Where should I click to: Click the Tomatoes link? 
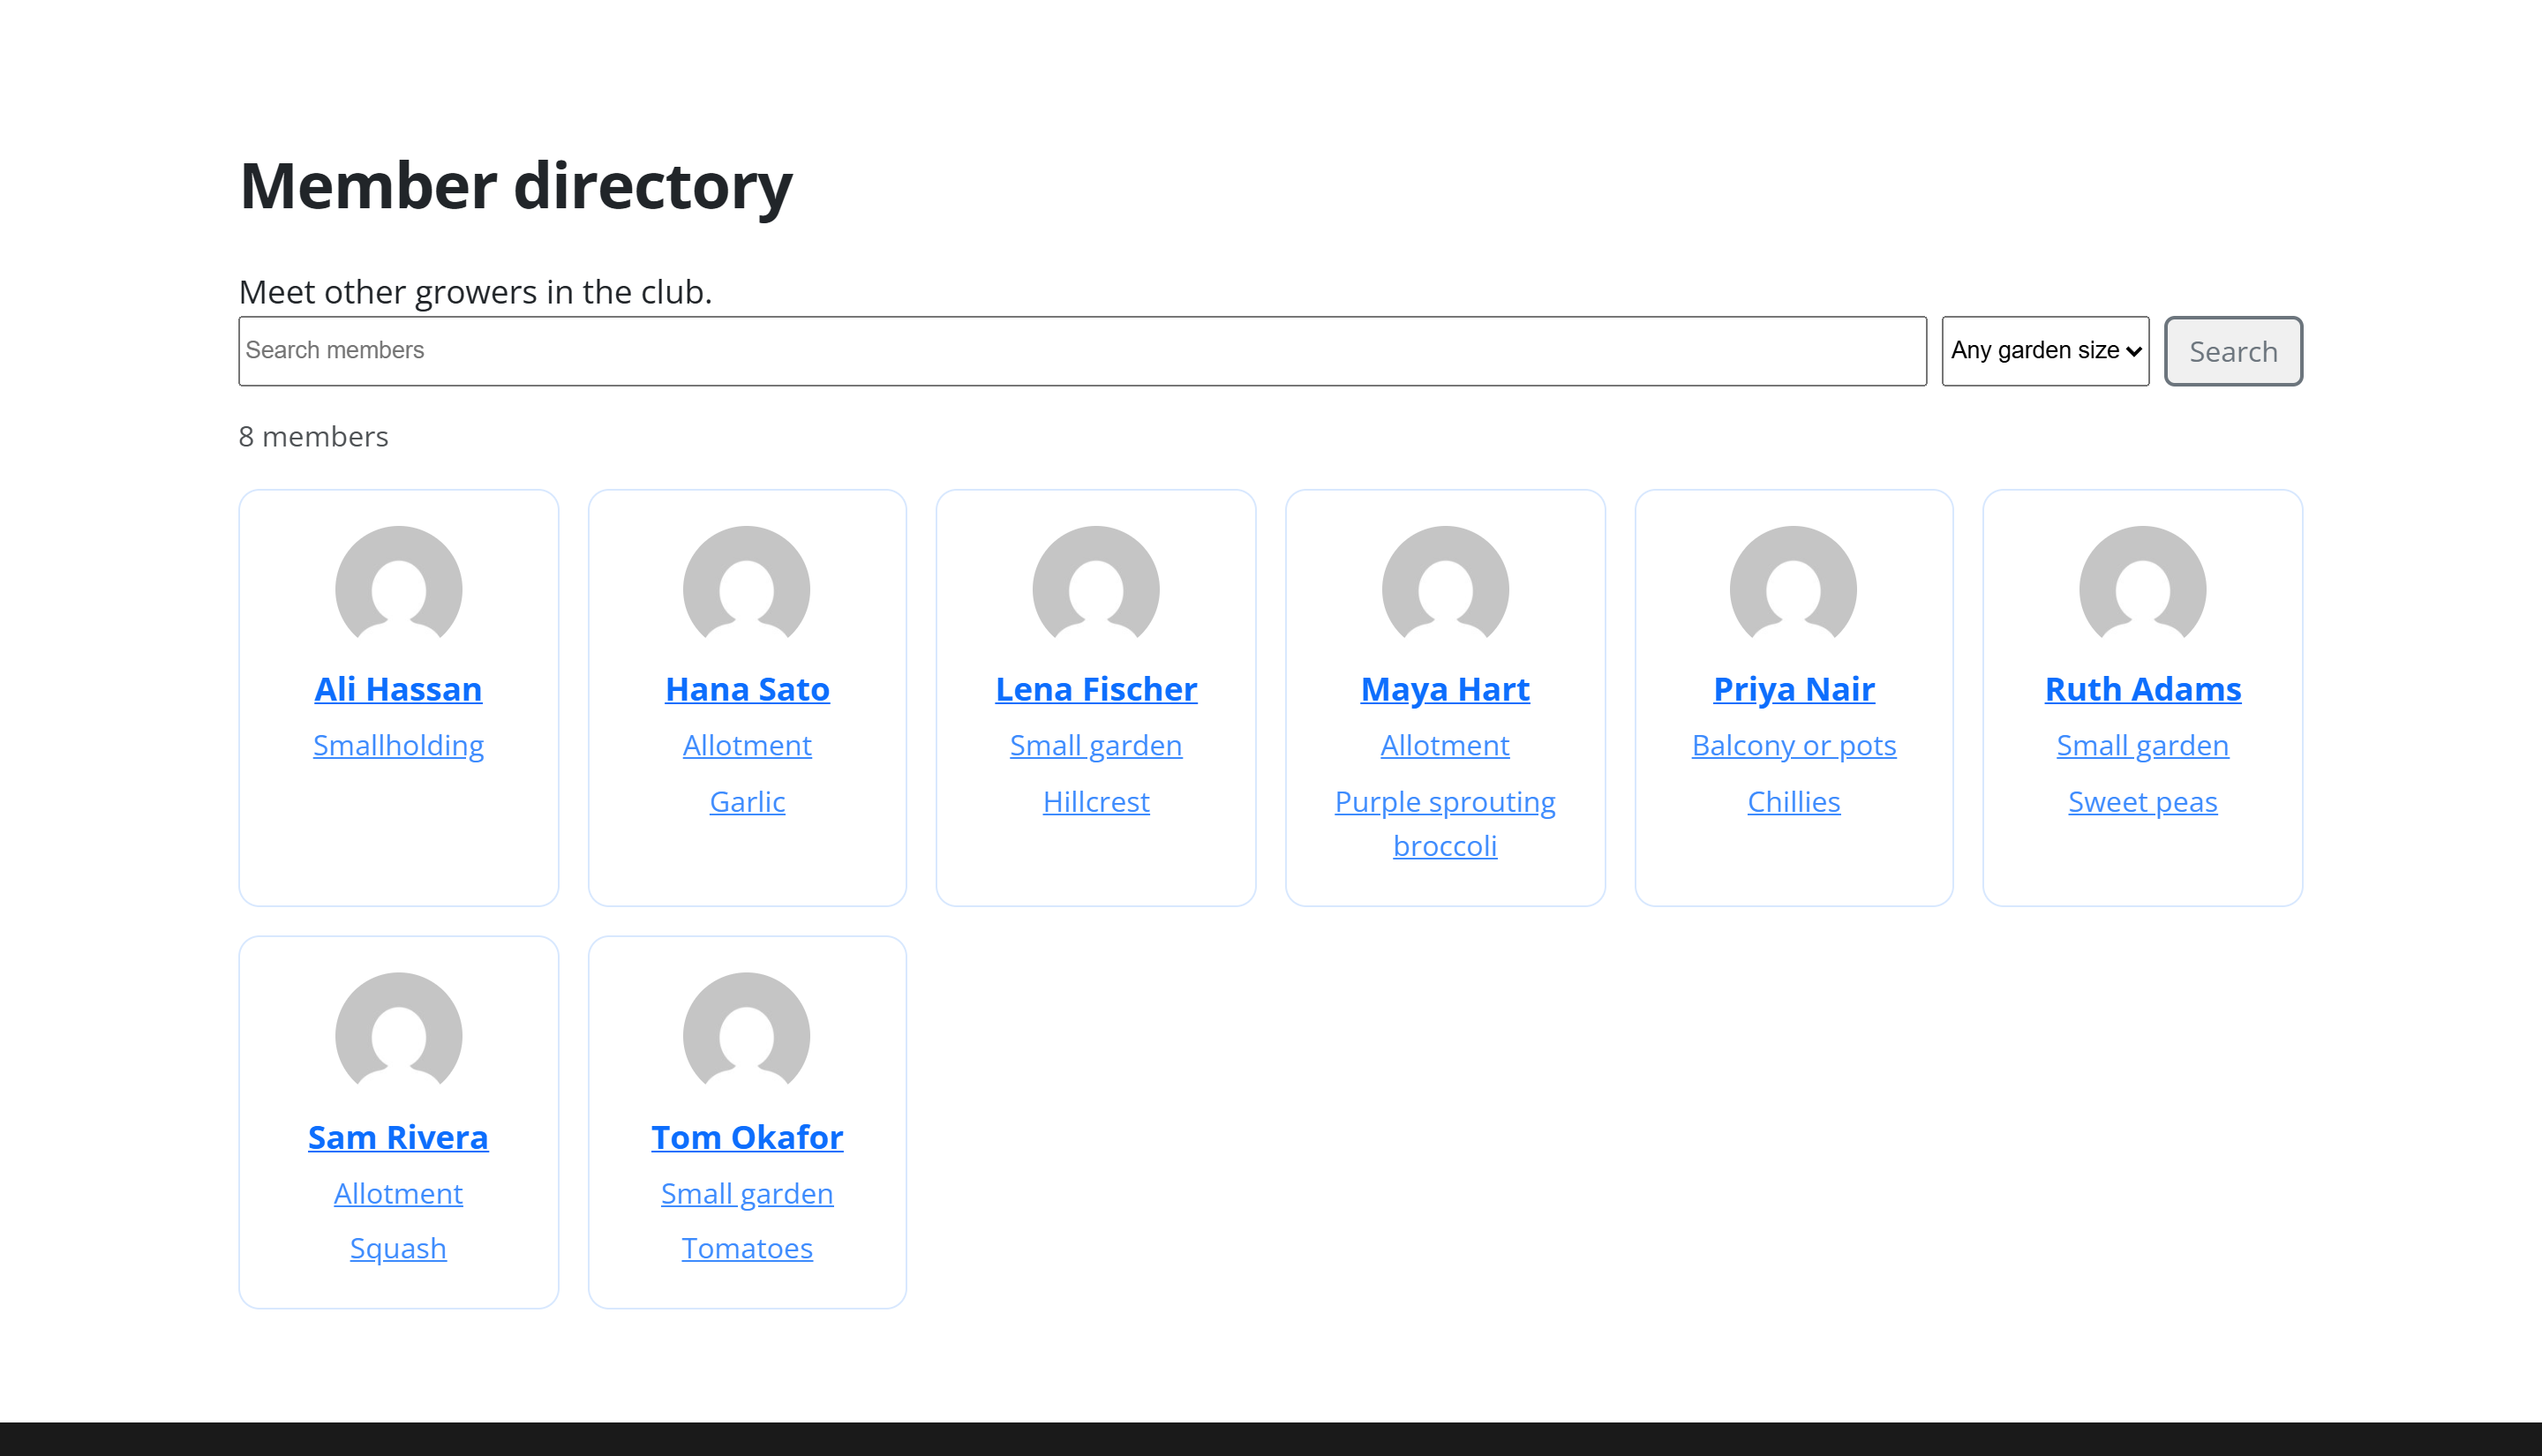point(747,1248)
